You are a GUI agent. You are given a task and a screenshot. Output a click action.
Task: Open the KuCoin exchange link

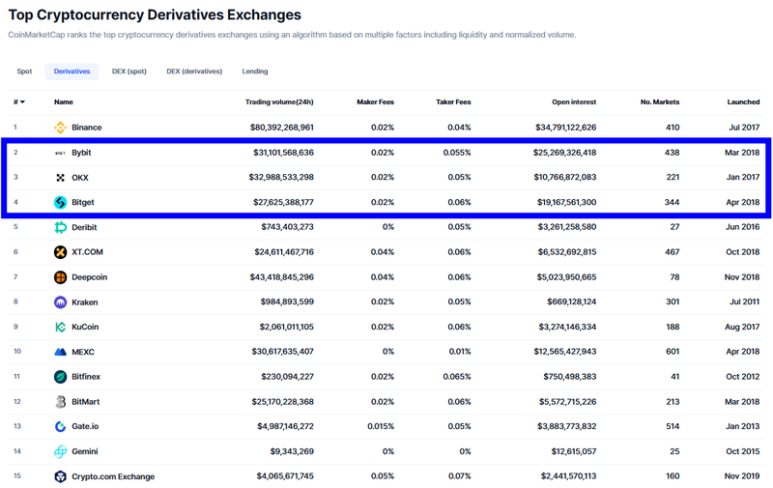pyautogui.click(x=85, y=327)
